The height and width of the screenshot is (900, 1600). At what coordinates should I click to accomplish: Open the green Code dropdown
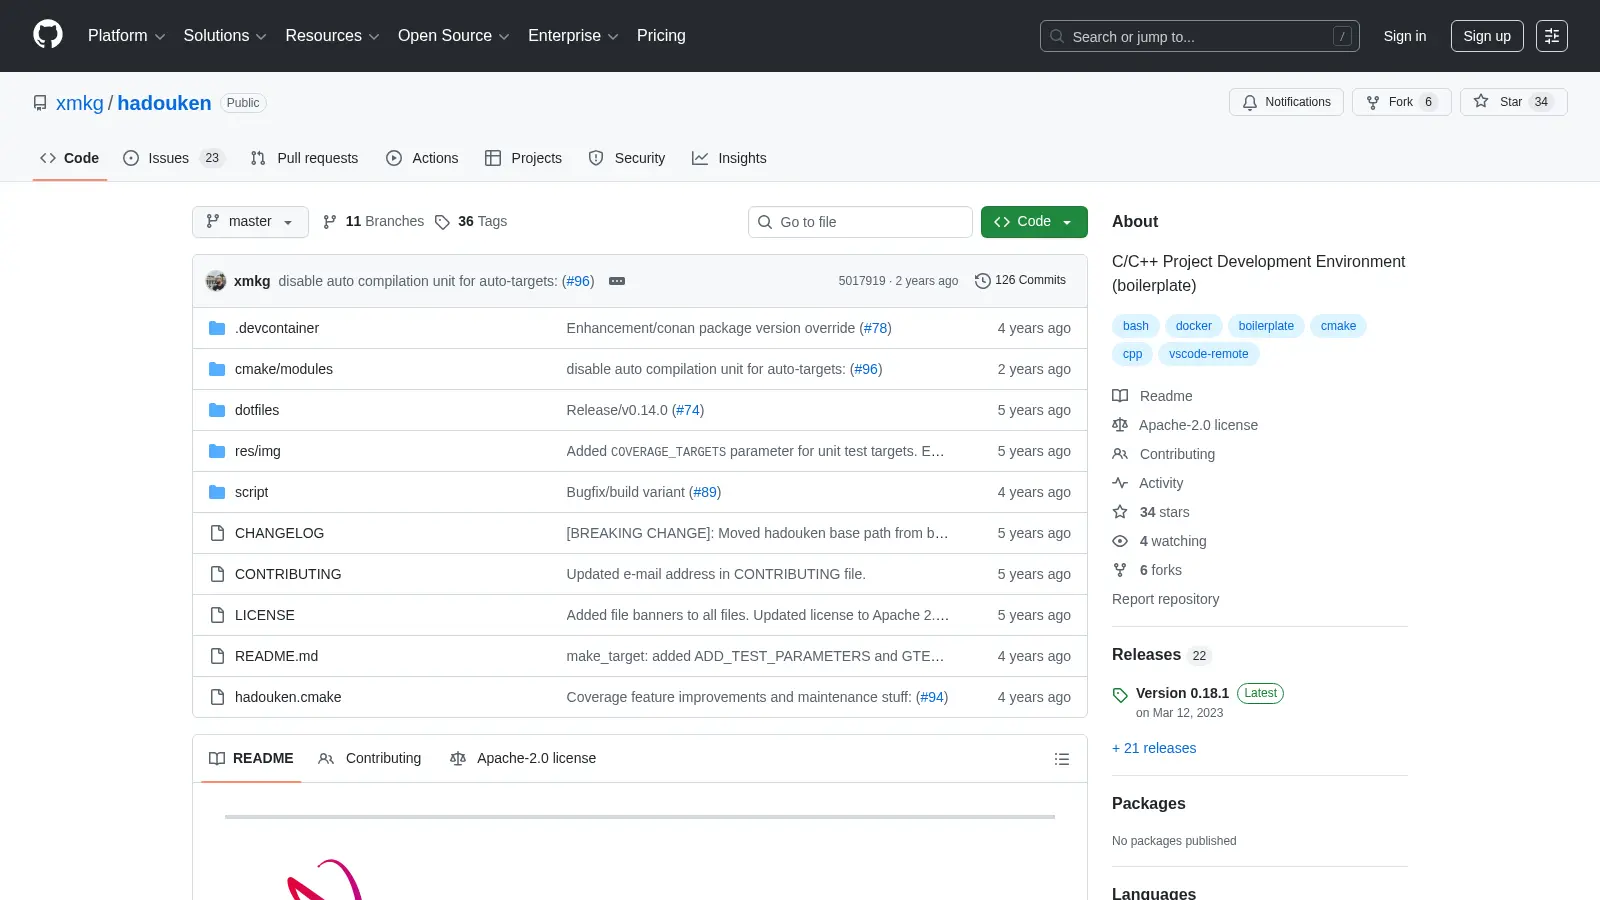tap(1034, 222)
